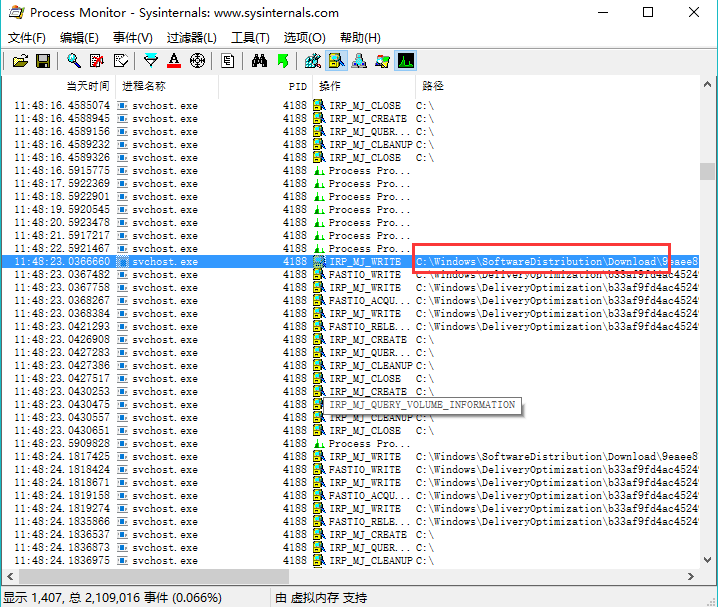
Task: Toggle Show Registry Activity icon
Action: [313, 61]
